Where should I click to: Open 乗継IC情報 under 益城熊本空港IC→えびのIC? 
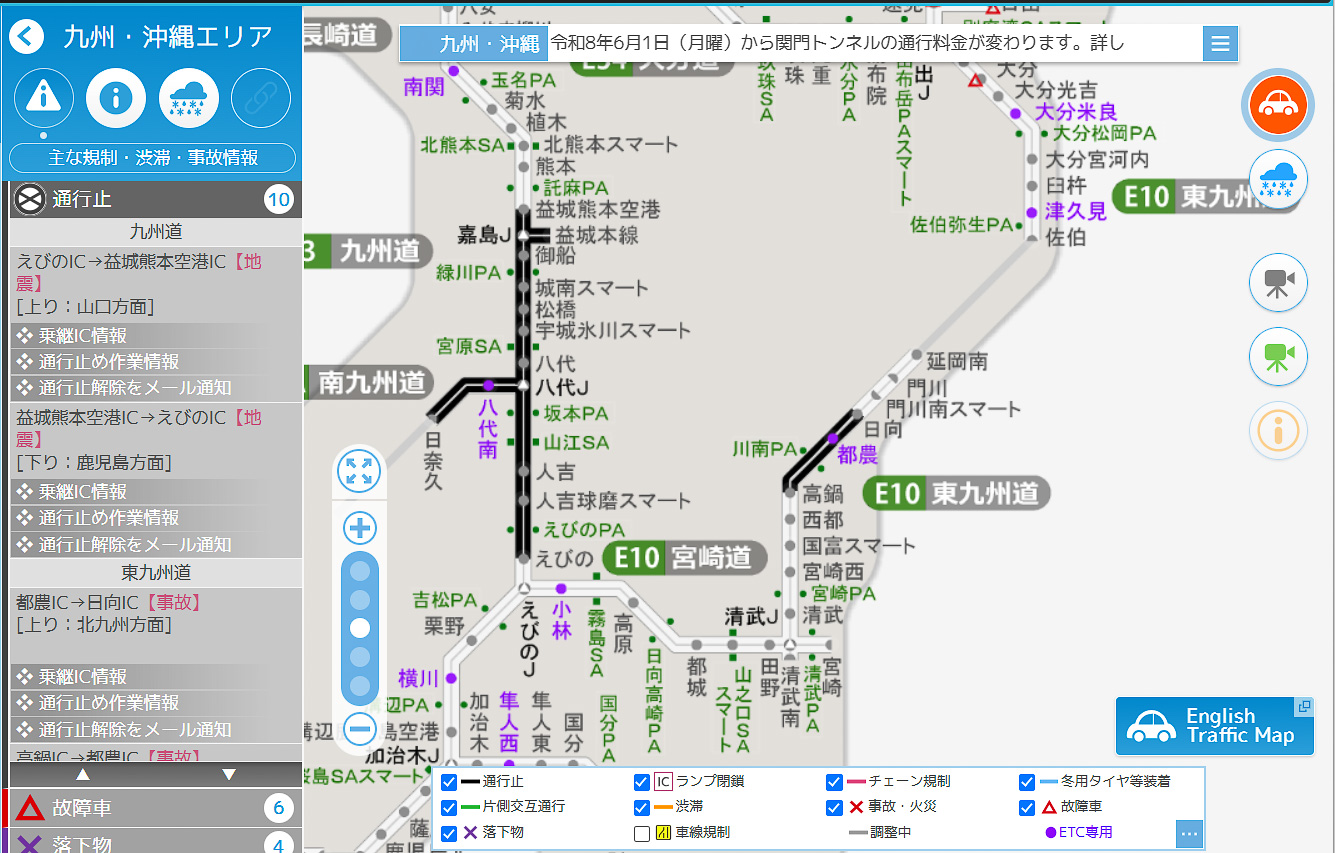pyautogui.click(x=156, y=492)
